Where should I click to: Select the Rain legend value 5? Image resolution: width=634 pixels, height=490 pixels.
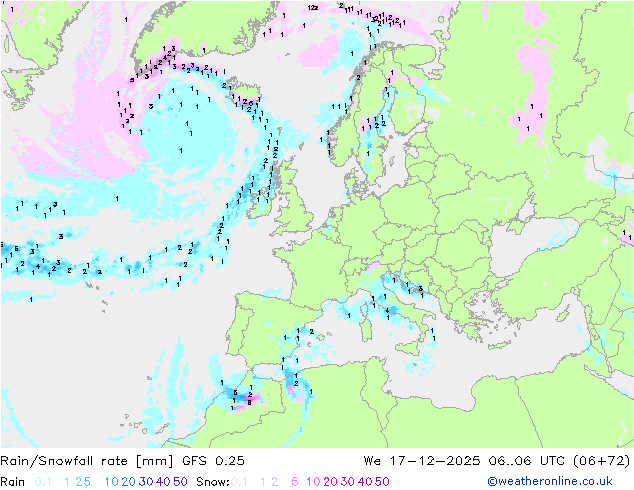pos(87,482)
